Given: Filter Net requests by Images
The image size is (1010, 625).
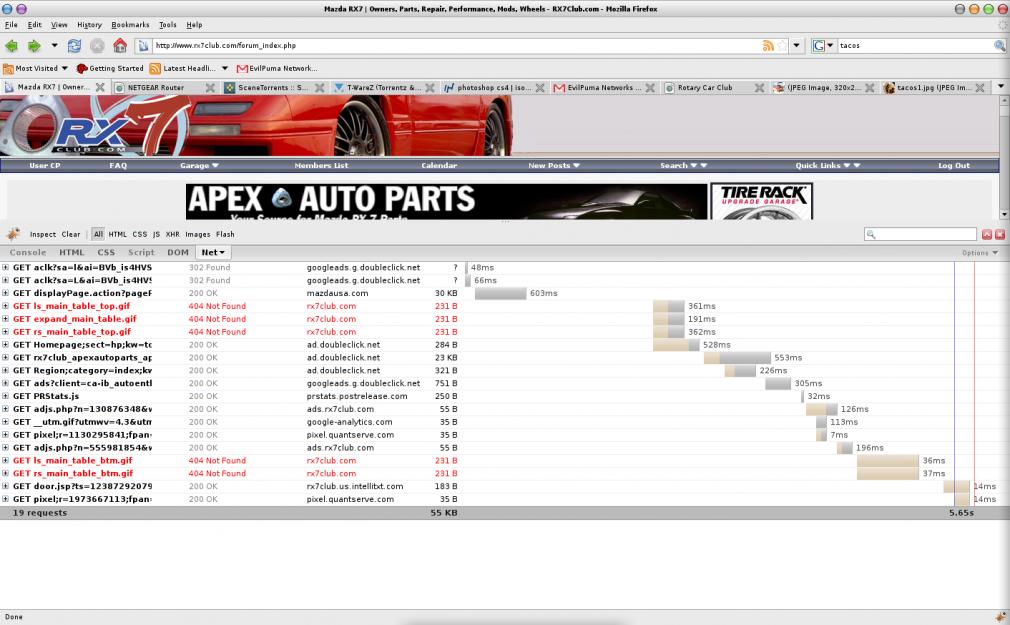Looking at the screenshot, I should [198, 234].
